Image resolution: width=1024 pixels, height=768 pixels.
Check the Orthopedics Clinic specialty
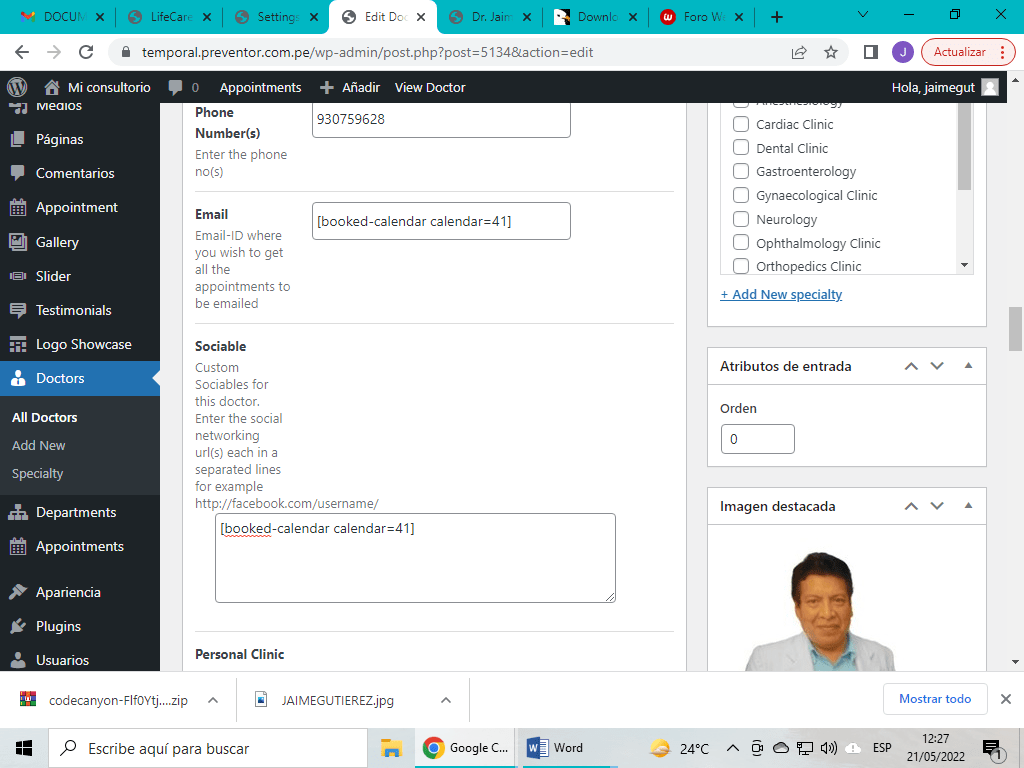tap(741, 266)
